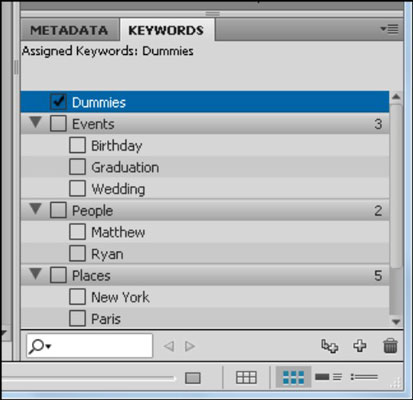Switch to list view icon
The height and width of the screenshot is (400, 413).
click(x=364, y=377)
